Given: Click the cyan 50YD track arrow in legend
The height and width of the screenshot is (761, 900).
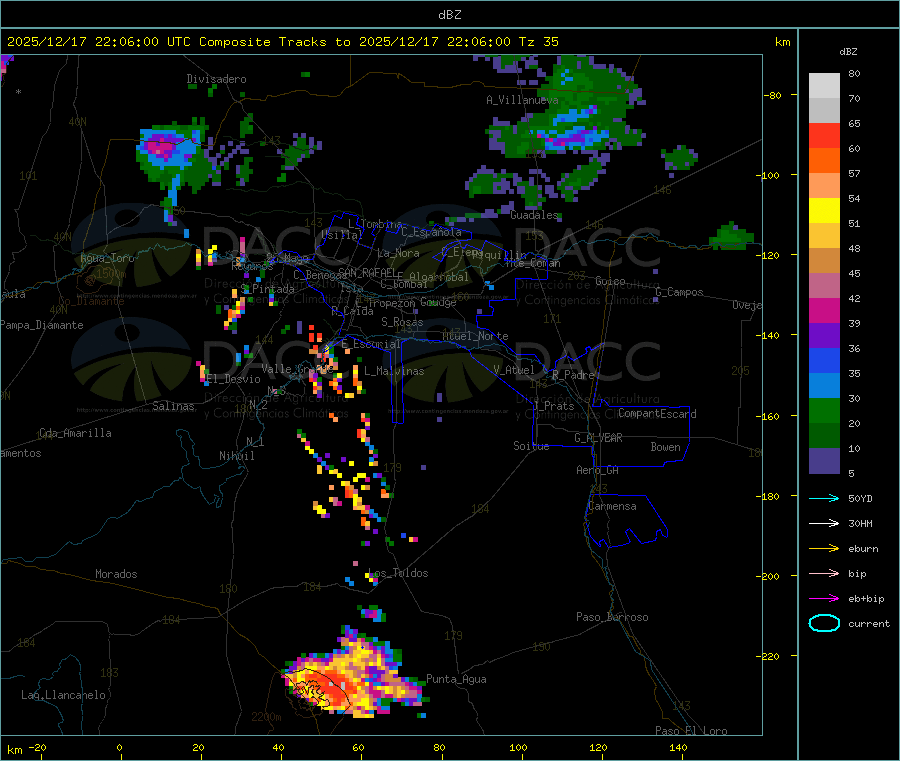Looking at the screenshot, I should click(x=824, y=498).
